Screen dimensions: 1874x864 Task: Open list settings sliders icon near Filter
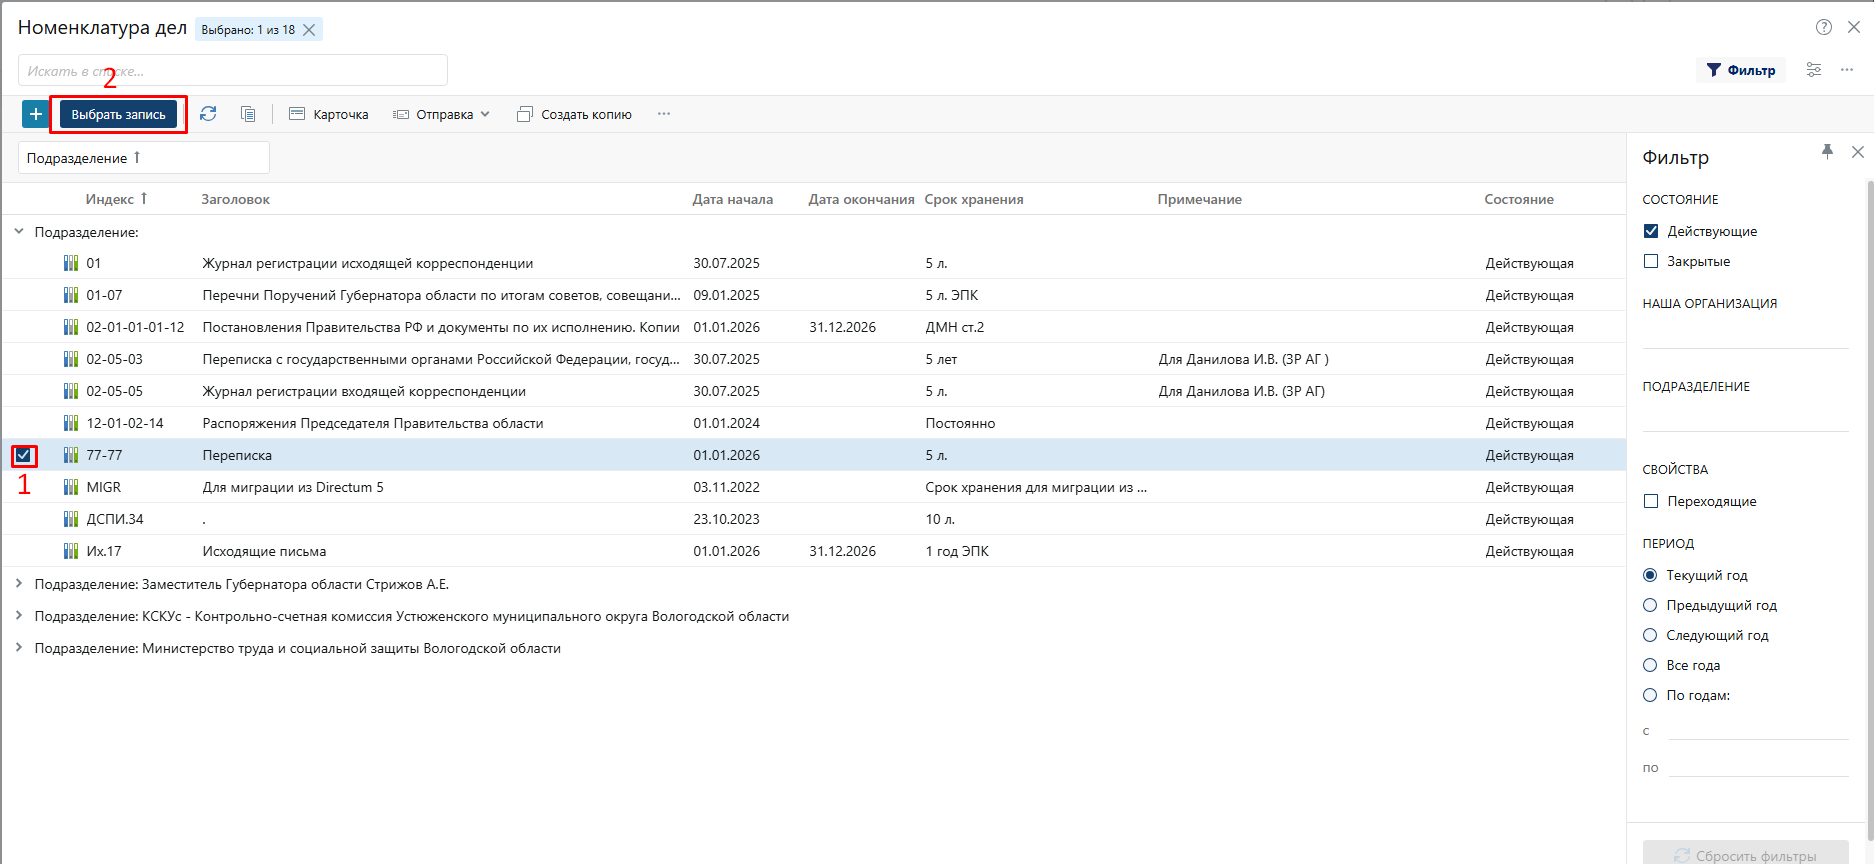(x=1813, y=70)
